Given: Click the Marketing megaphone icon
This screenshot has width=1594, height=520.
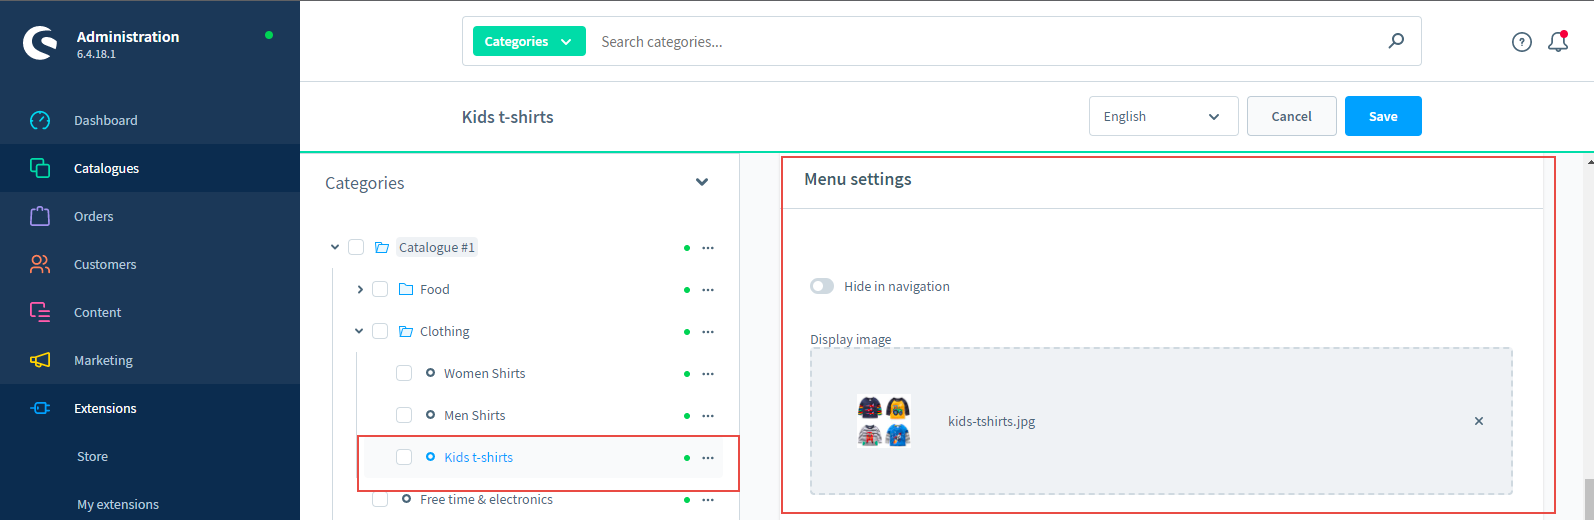Looking at the screenshot, I should coord(40,360).
